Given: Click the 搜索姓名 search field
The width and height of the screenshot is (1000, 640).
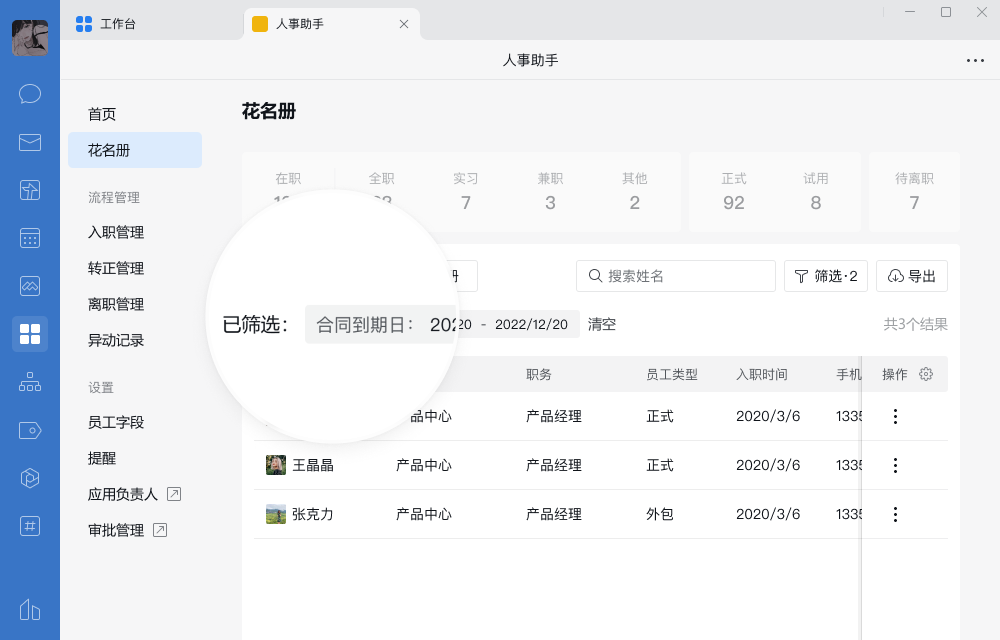Looking at the screenshot, I should 675,276.
